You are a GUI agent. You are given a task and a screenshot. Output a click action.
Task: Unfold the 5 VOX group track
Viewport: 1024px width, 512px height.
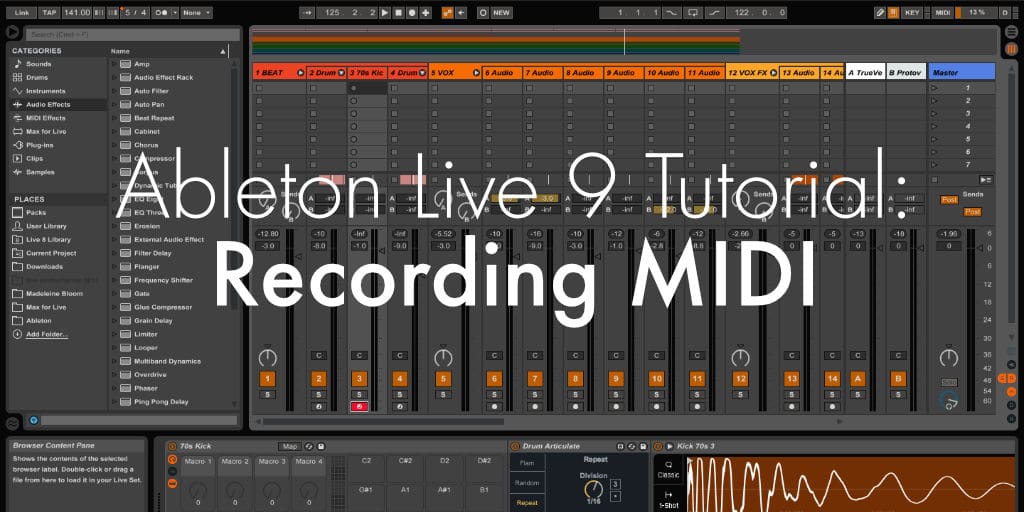[x=476, y=73]
